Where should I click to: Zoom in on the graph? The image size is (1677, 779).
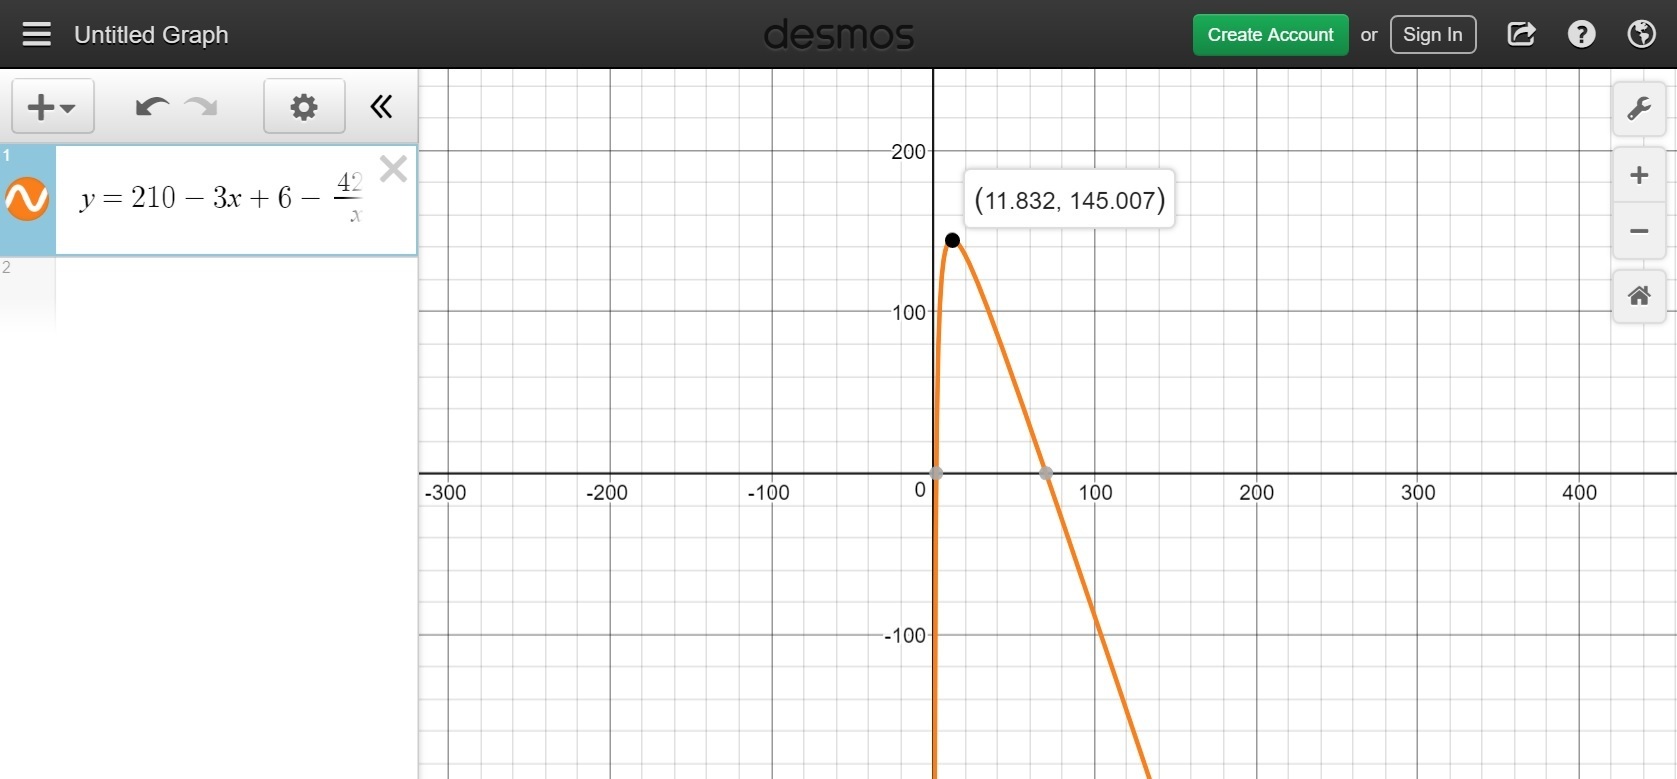[1639, 176]
